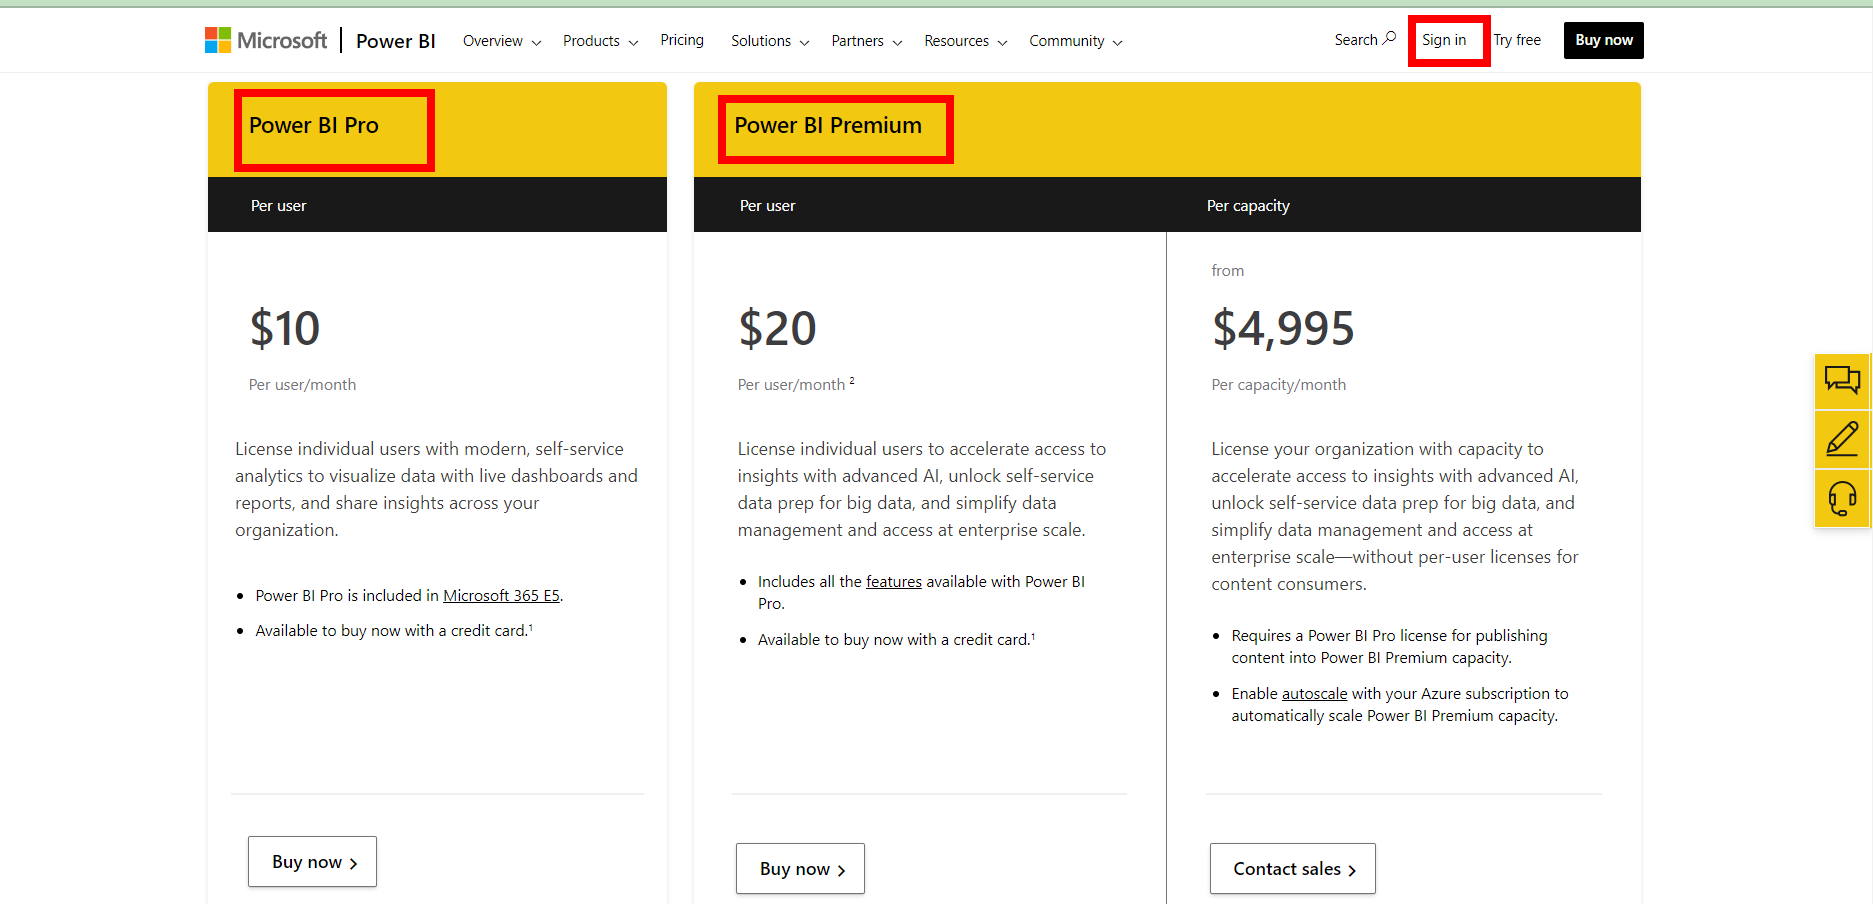Click the $10 price text
This screenshot has width=1873, height=904.
pyautogui.click(x=285, y=328)
